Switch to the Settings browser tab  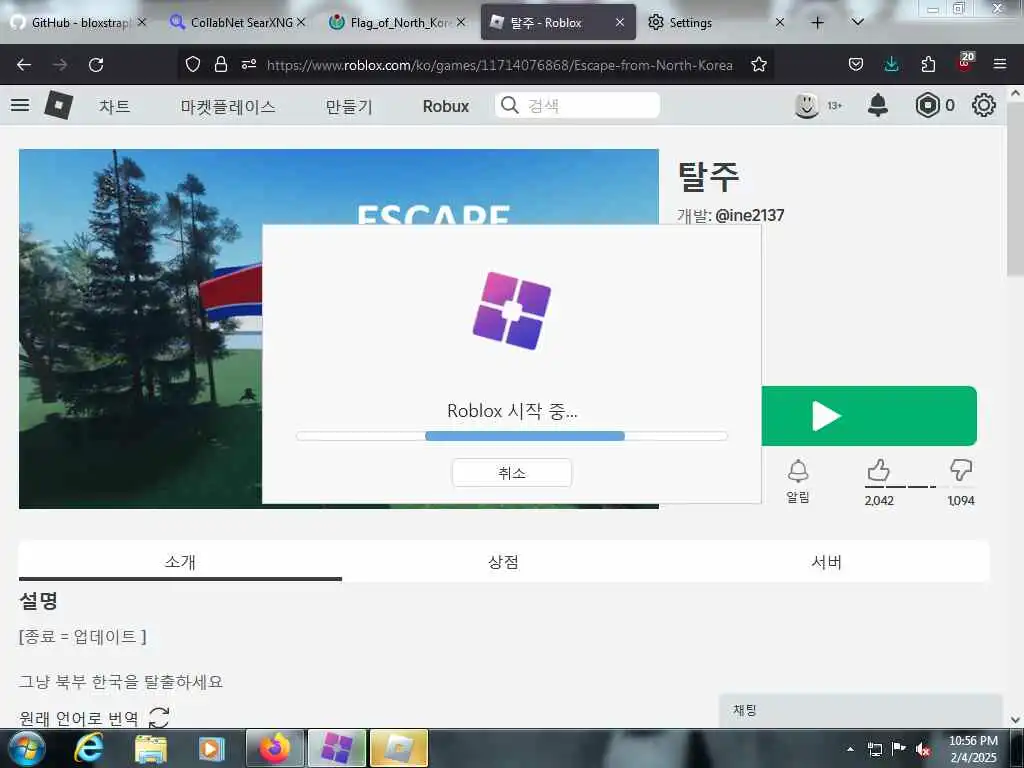[715, 23]
